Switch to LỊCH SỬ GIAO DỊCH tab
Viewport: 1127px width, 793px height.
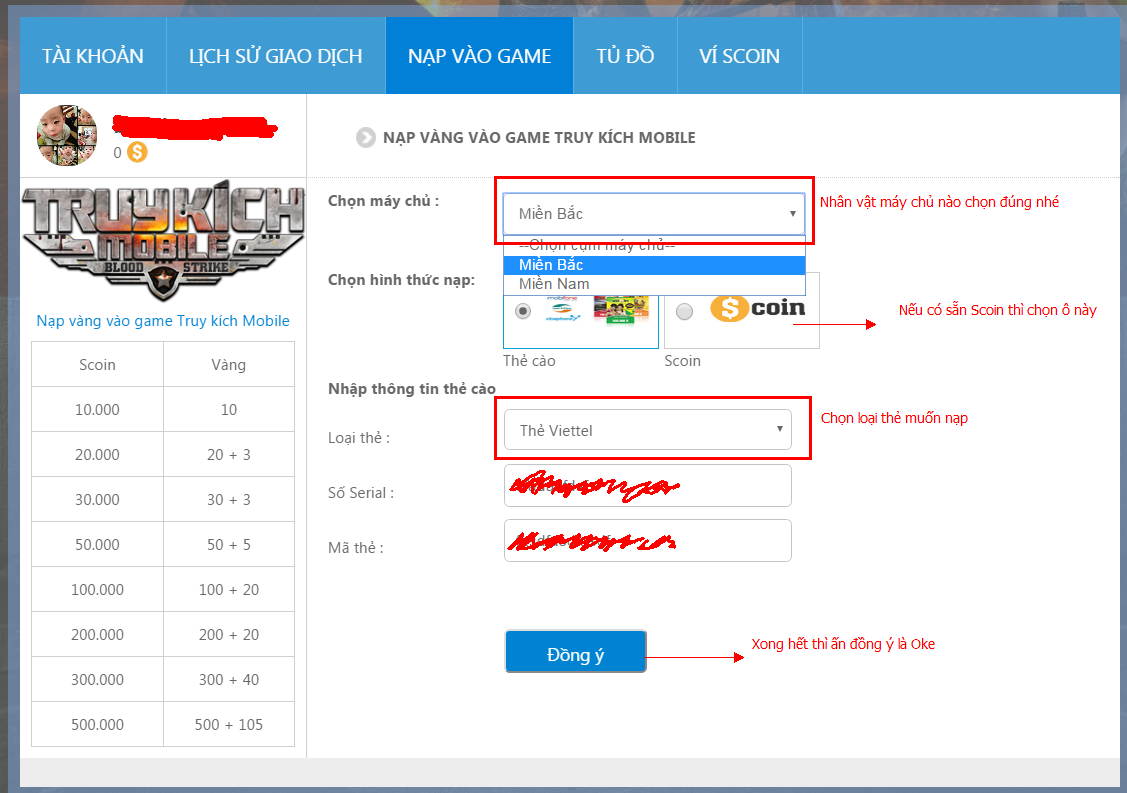[x=275, y=55]
